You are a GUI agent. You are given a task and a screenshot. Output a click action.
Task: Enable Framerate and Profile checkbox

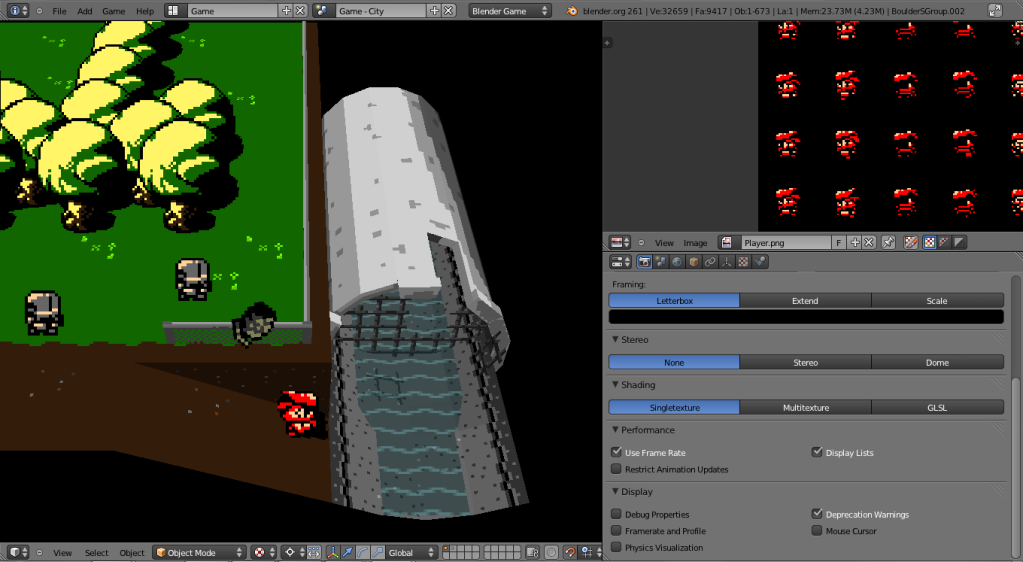click(x=616, y=531)
